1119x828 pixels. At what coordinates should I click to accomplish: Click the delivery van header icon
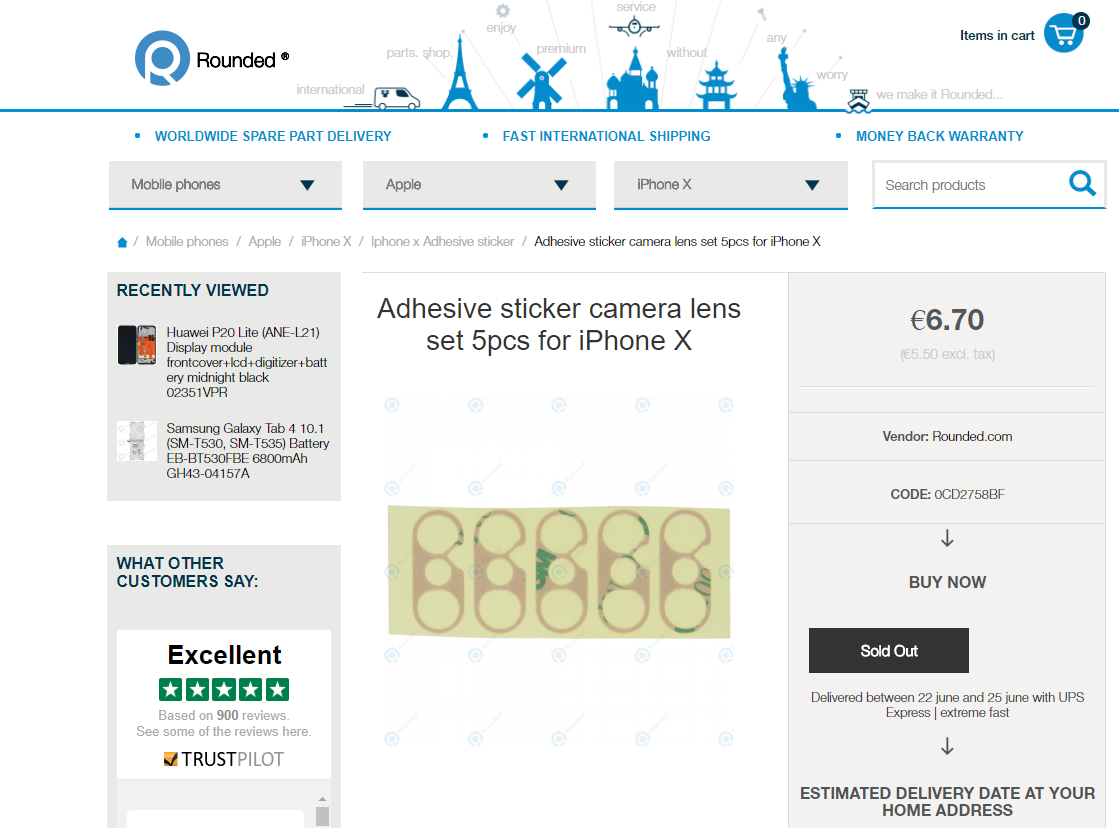coord(397,98)
